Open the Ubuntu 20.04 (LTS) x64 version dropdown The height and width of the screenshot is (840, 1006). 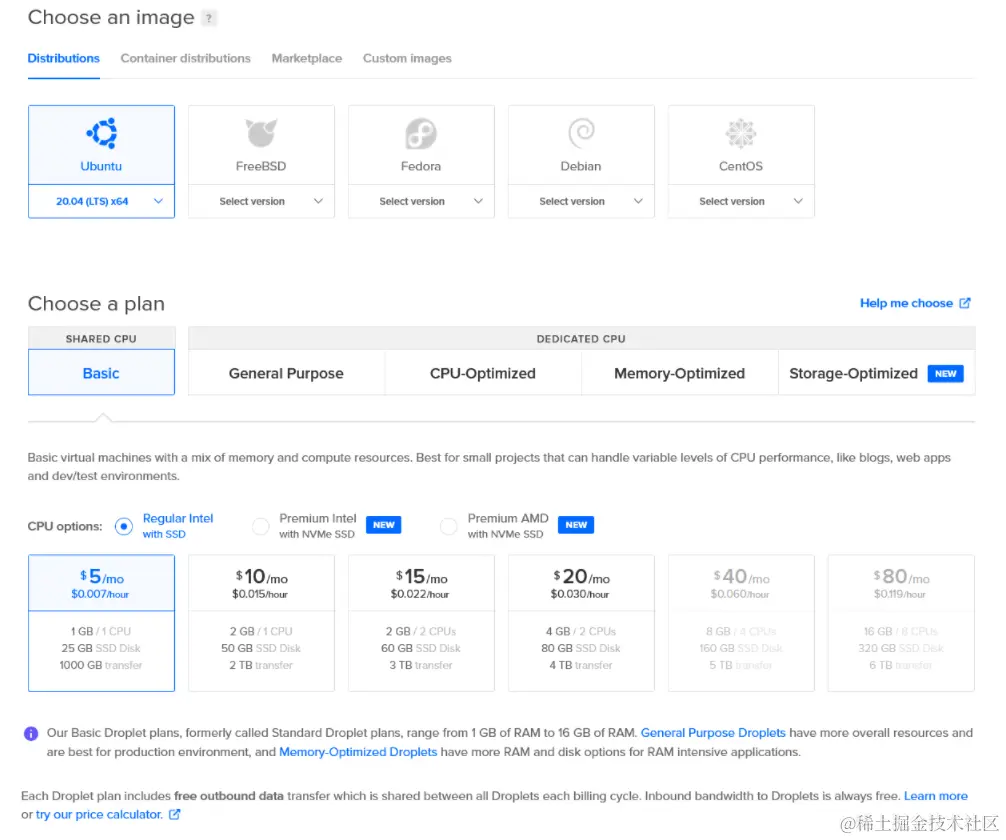[101, 201]
